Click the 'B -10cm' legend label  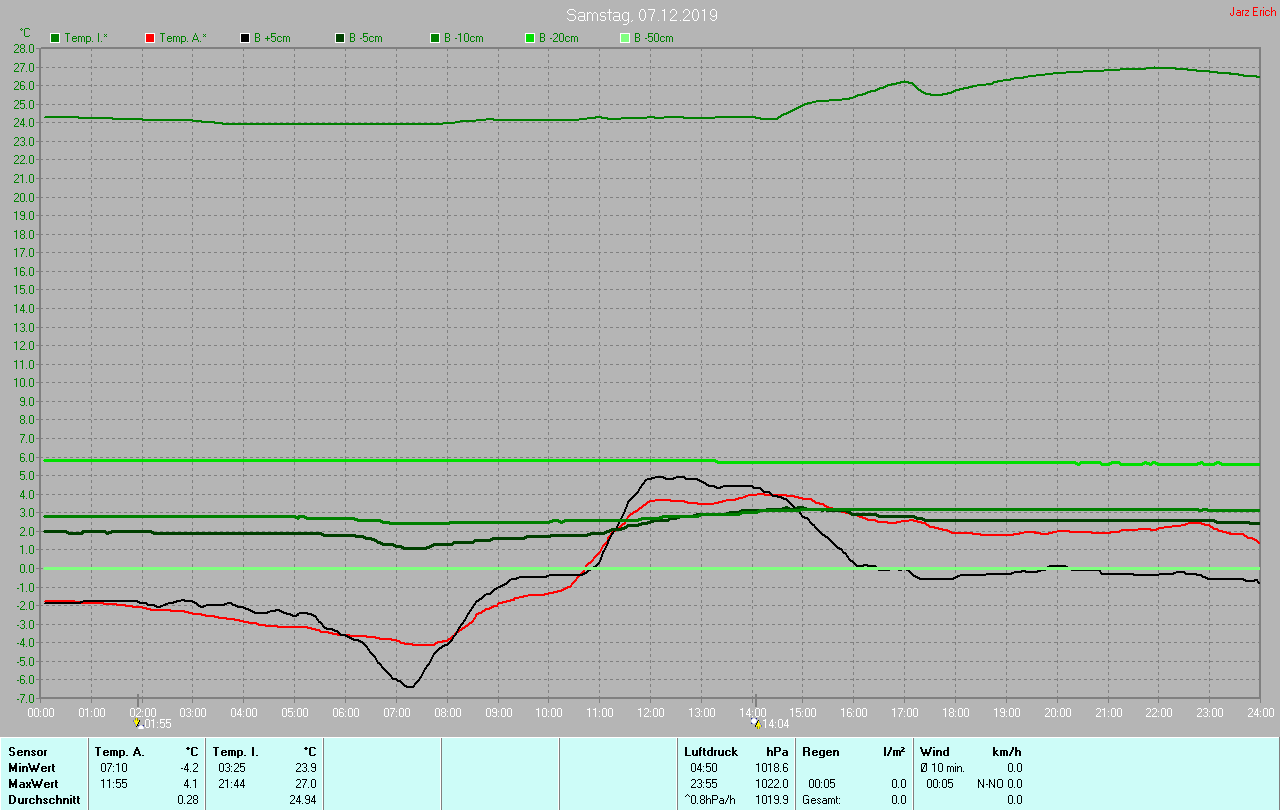(x=464, y=38)
